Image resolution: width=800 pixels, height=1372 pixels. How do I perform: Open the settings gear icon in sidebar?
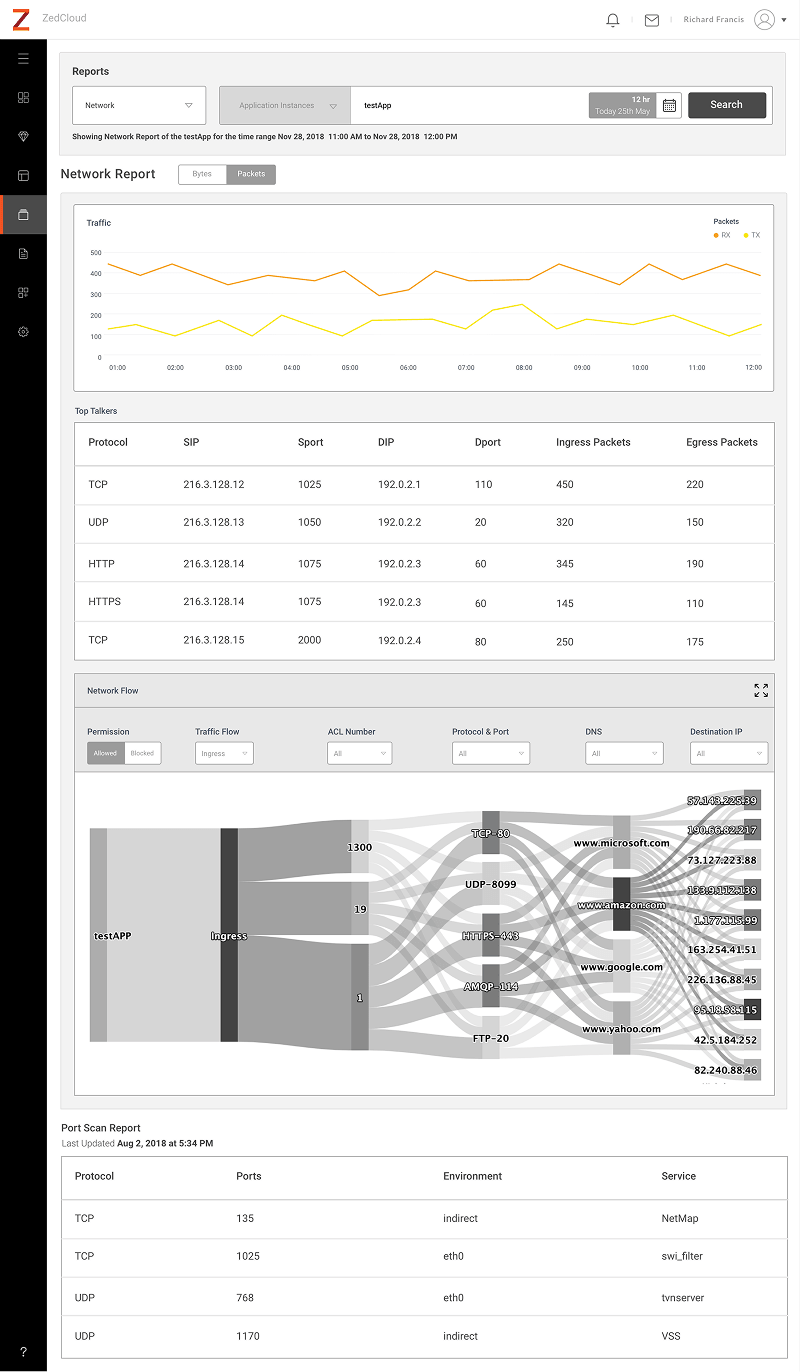click(x=23, y=331)
